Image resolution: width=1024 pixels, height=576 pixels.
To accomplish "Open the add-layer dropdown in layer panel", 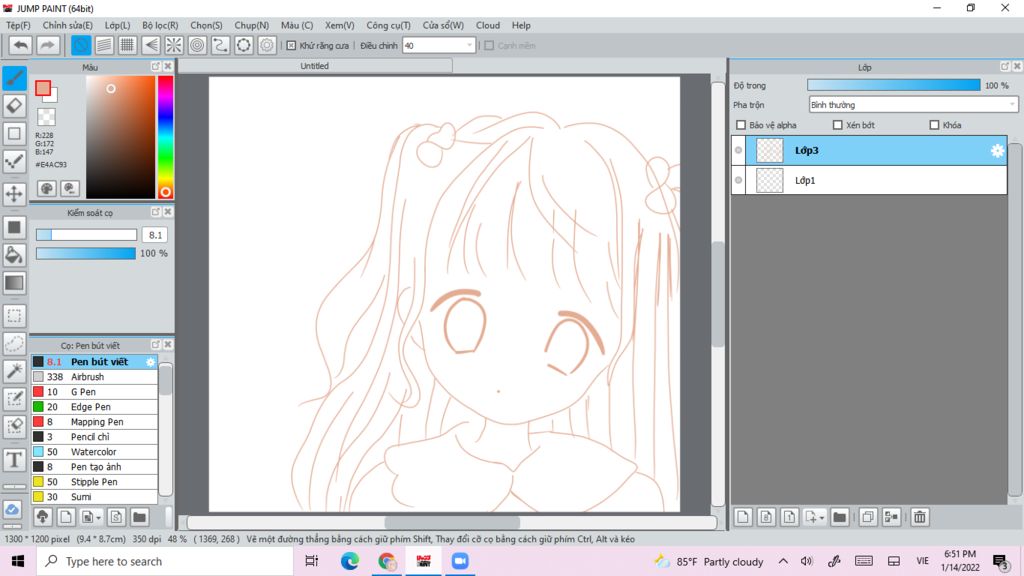I will click(x=814, y=517).
